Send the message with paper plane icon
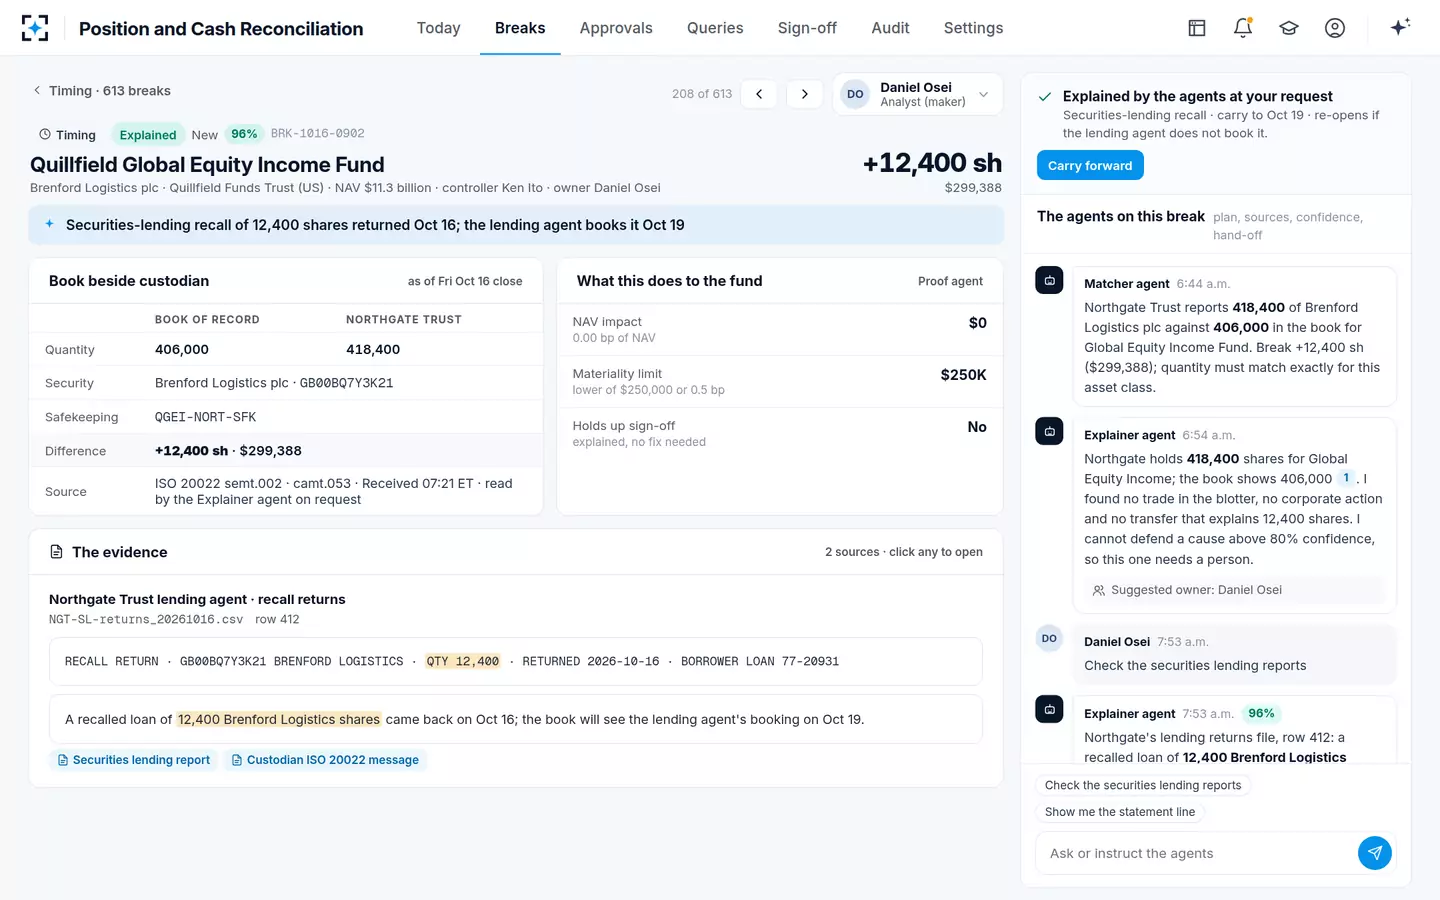This screenshot has width=1440, height=900. [x=1375, y=853]
